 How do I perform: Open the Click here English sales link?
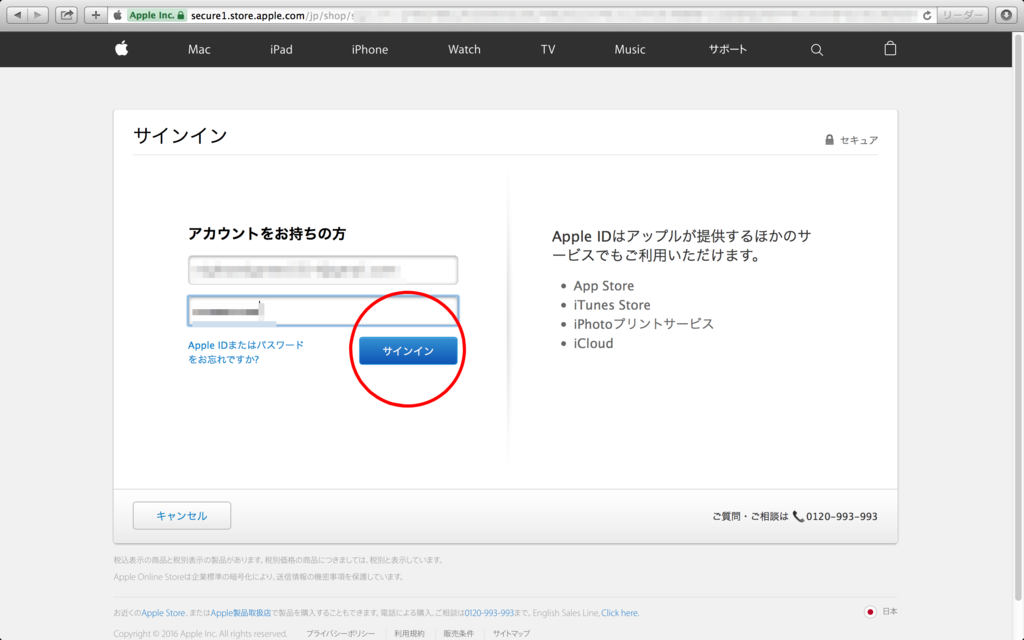620,613
